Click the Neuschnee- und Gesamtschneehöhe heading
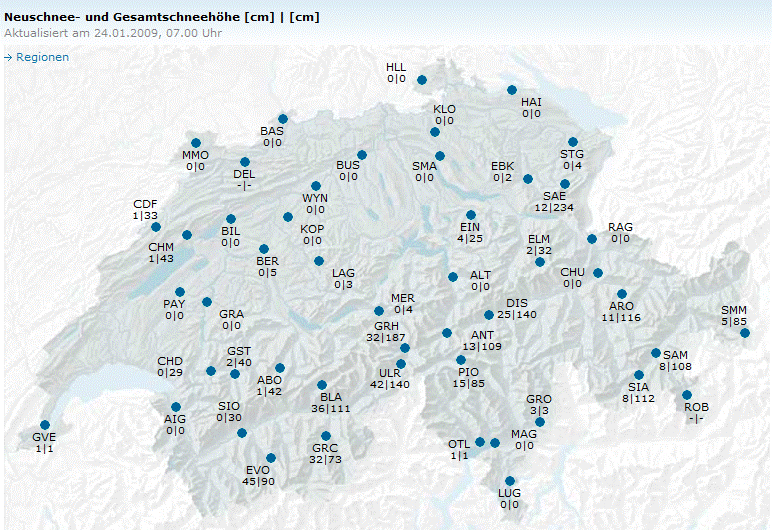This screenshot has width=772, height=530. [x=161, y=17]
